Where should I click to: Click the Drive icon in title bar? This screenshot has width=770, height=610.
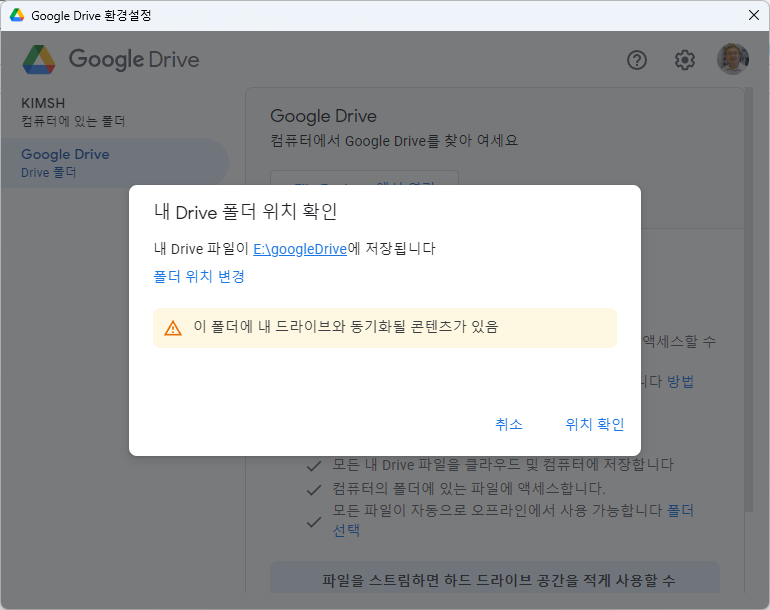click(17, 15)
